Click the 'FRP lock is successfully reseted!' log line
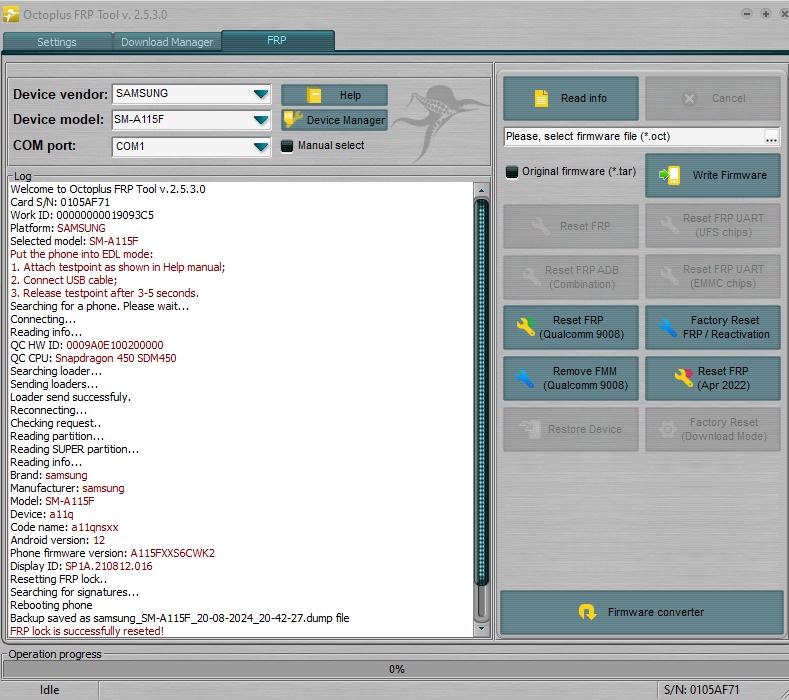The image size is (789, 700). pyautogui.click(x=87, y=631)
